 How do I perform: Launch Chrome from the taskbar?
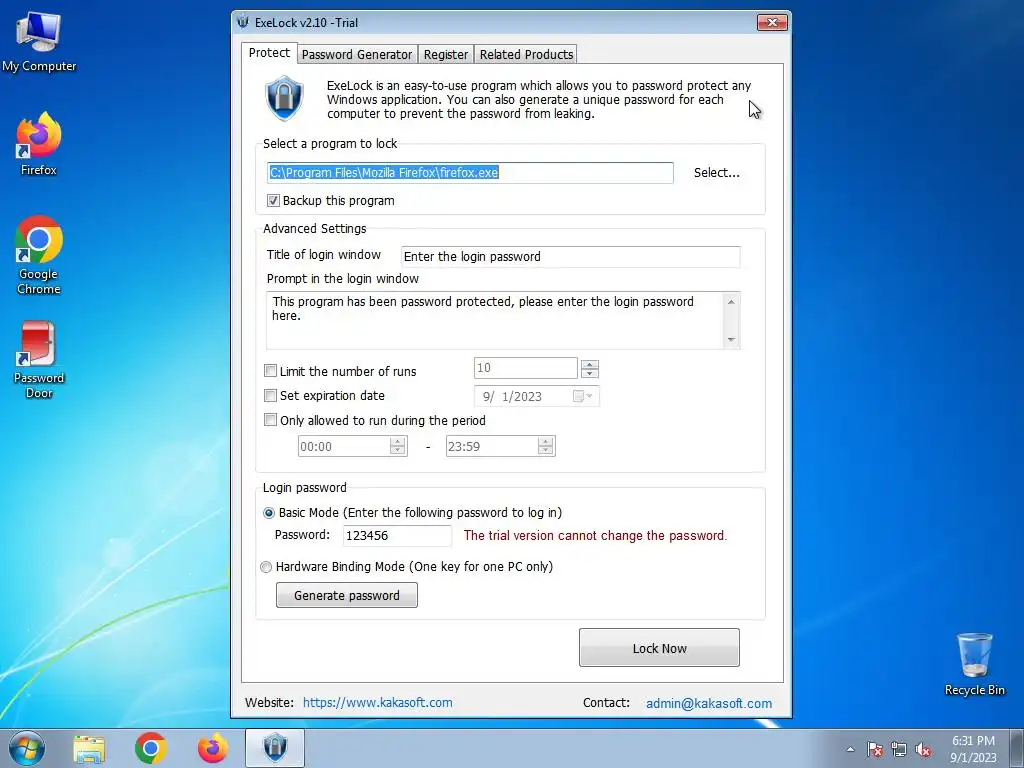[x=151, y=748]
